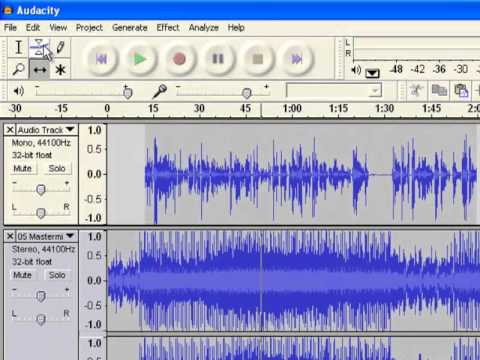Select the Selection (I-beam) tool

click(x=19, y=47)
